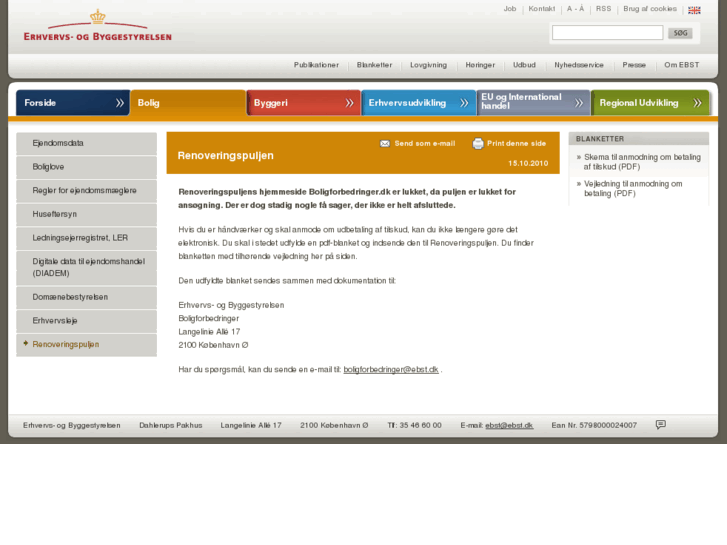Select Digitale data til ejendomshandel (DIADEM)
The height and width of the screenshot is (545, 727).
coord(86,268)
